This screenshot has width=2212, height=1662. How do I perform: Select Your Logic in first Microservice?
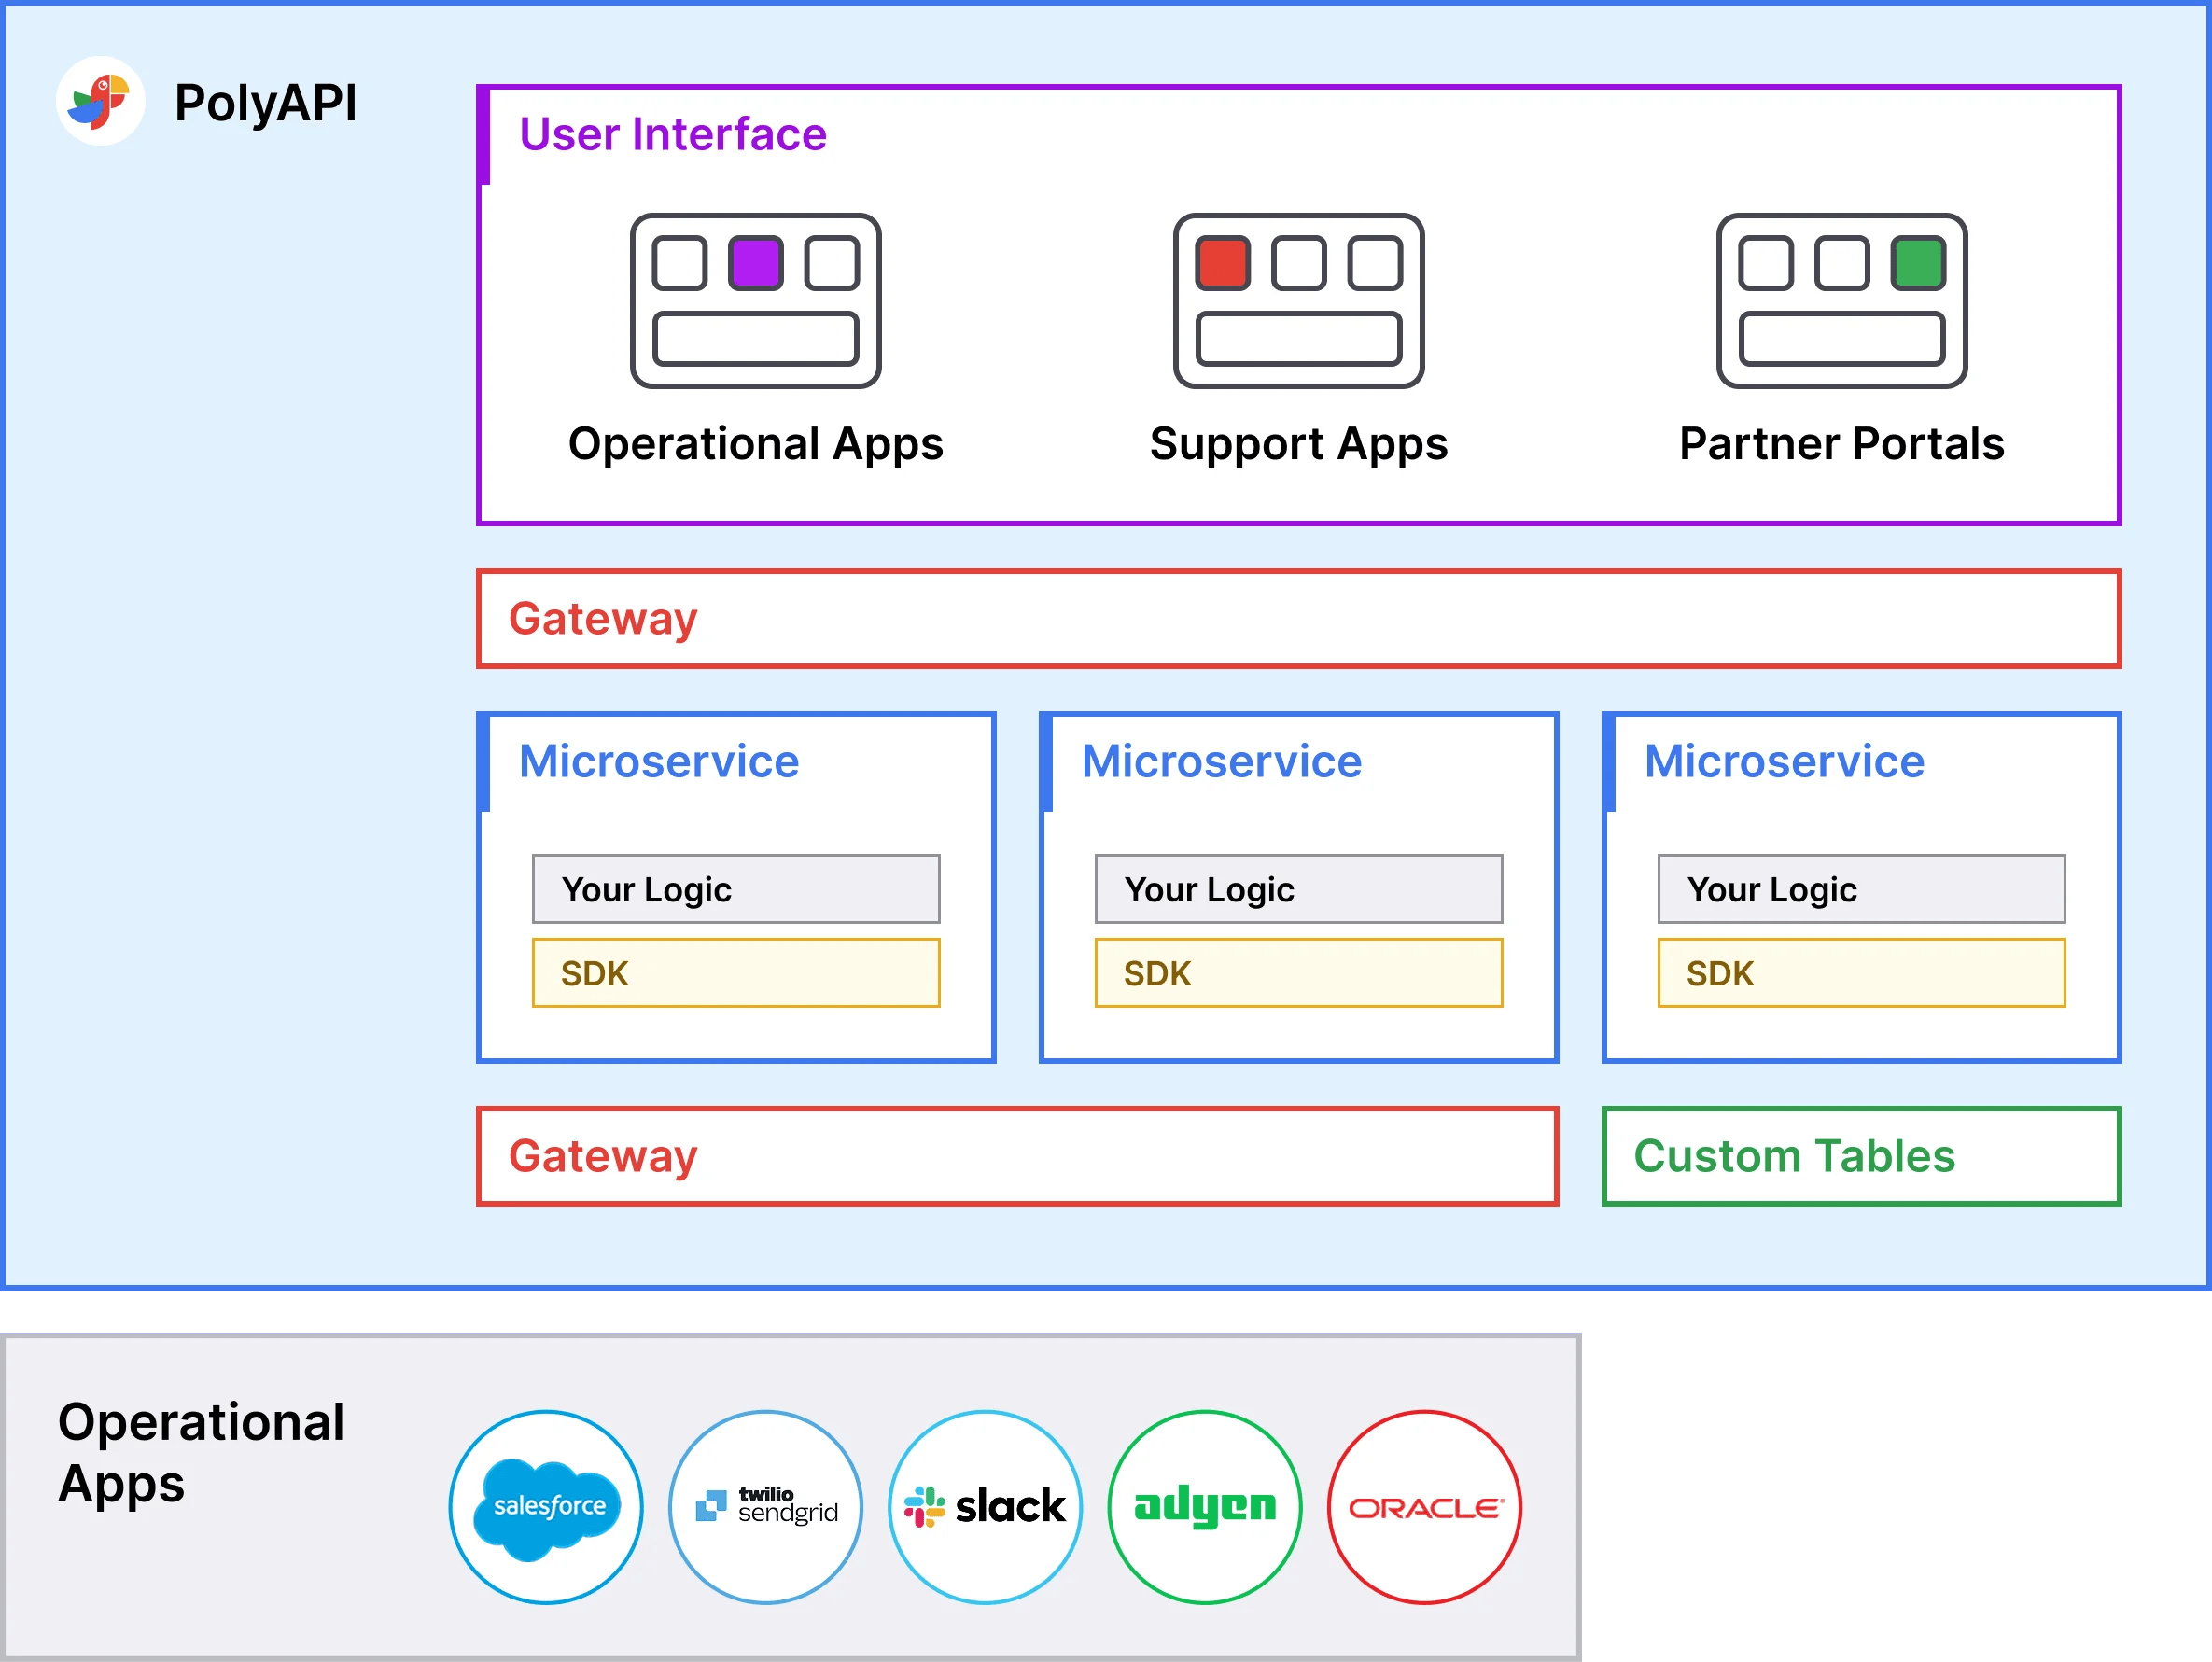pyautogui.click(x=736, y=889)
